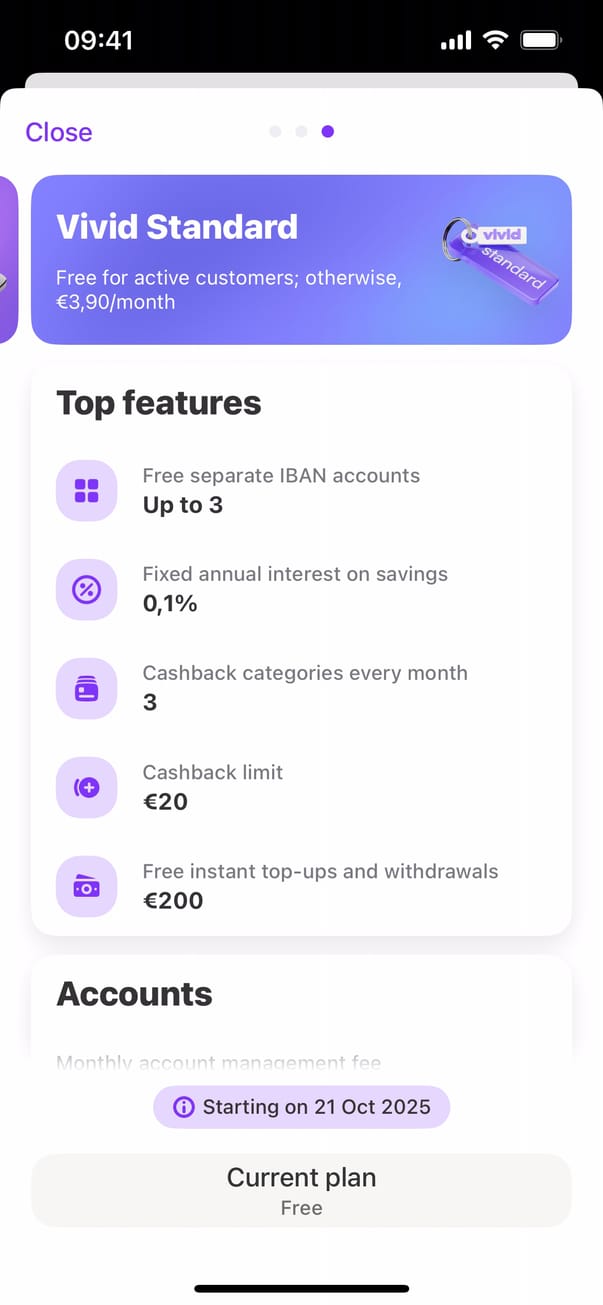Tap the Starting on 21 Oct 2025 badge
This screenshot has width=603, height=1305.
(302, 1107)
